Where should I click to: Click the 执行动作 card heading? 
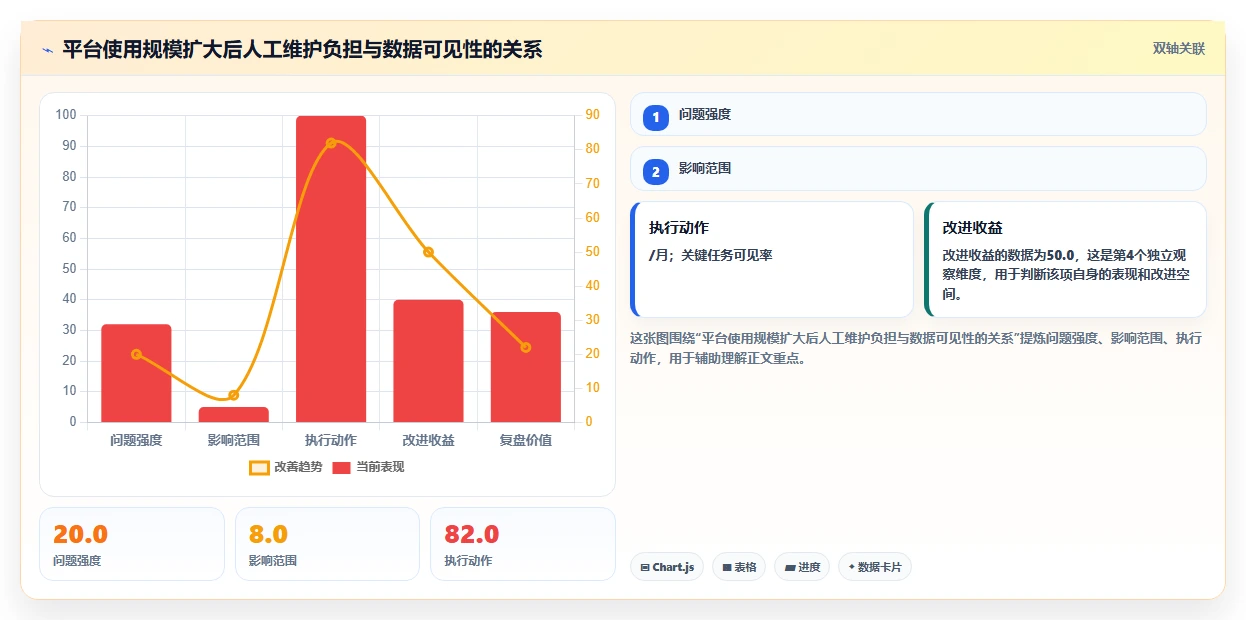click(679, 228)
